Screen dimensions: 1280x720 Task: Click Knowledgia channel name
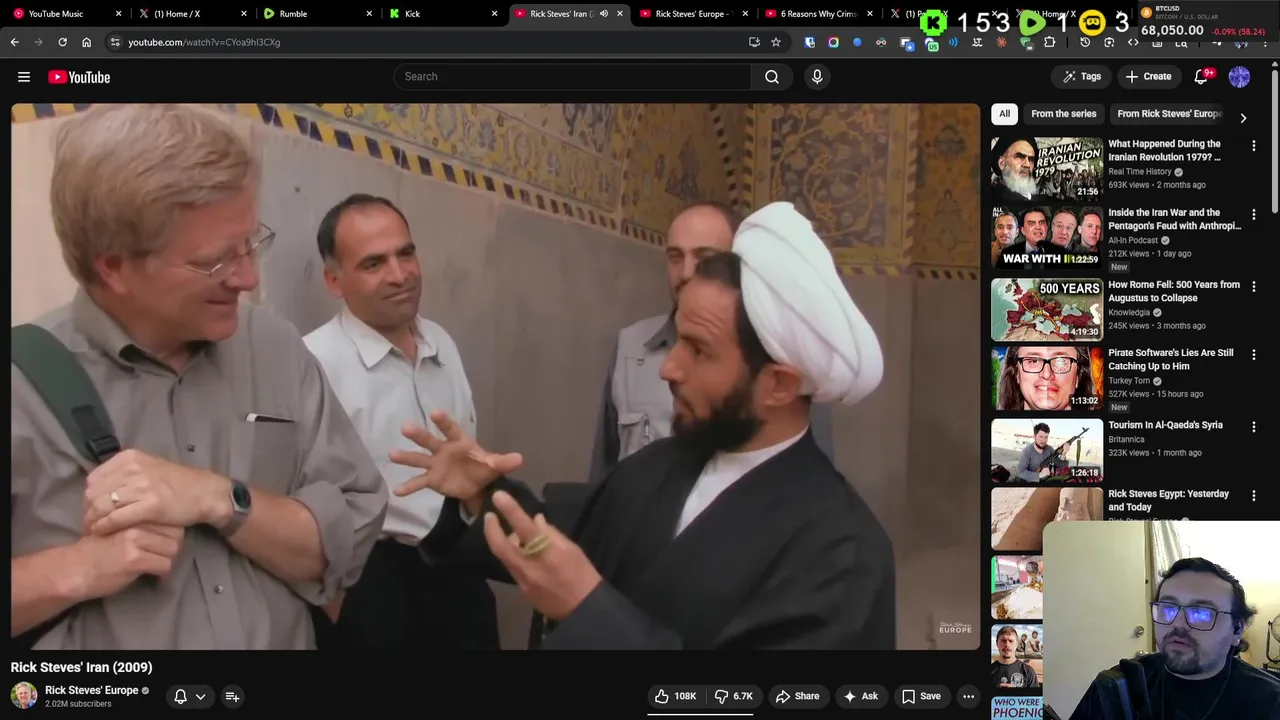pyautogui.click(x=1129, y=313)
